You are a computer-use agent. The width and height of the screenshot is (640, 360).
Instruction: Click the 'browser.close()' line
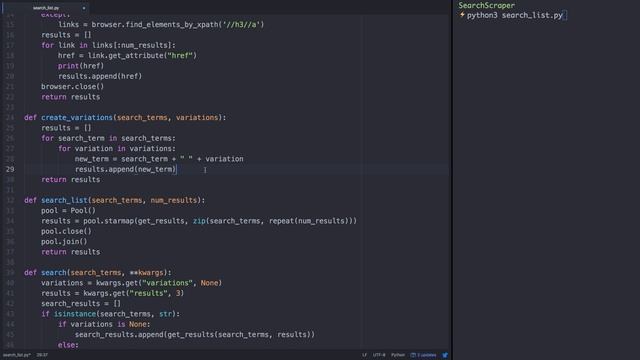click(72, 87)
